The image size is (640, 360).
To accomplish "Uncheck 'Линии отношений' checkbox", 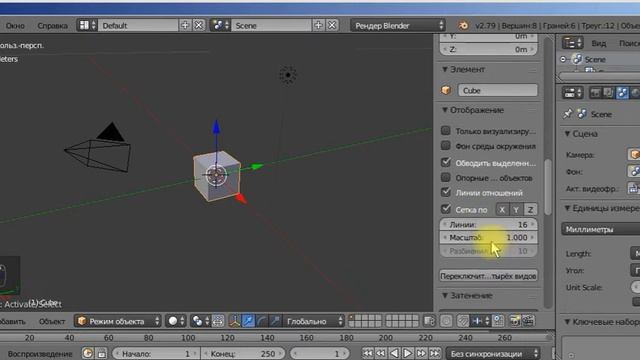I will point(446,192).
